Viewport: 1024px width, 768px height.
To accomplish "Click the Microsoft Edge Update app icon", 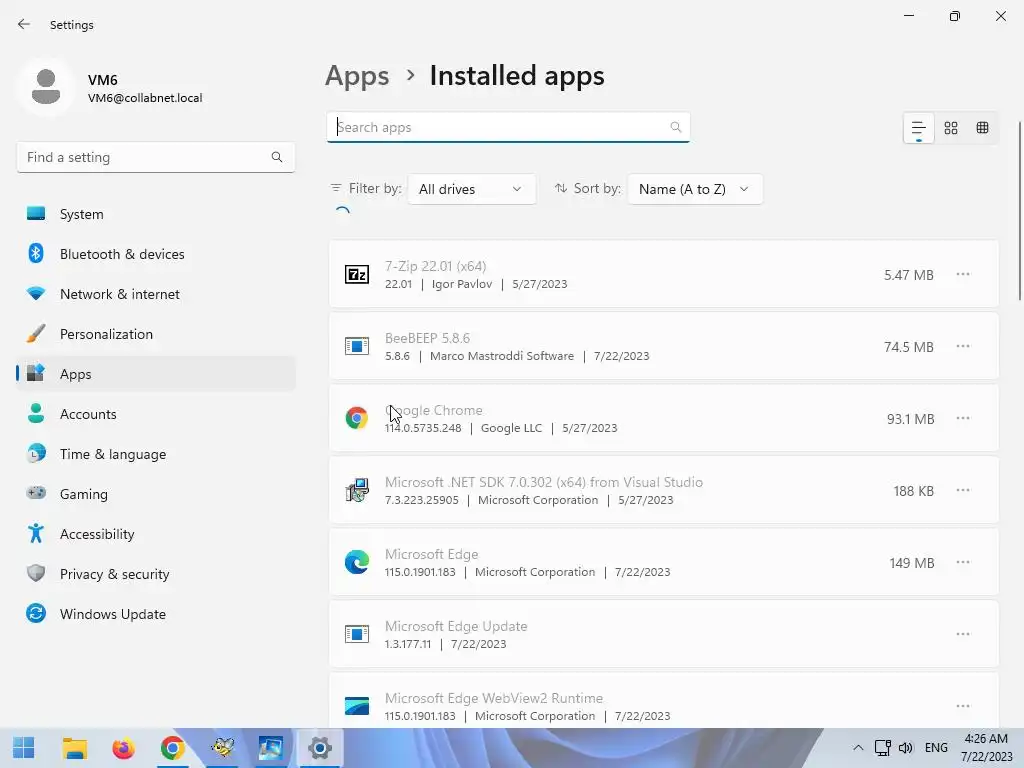I will pos(357,634).
